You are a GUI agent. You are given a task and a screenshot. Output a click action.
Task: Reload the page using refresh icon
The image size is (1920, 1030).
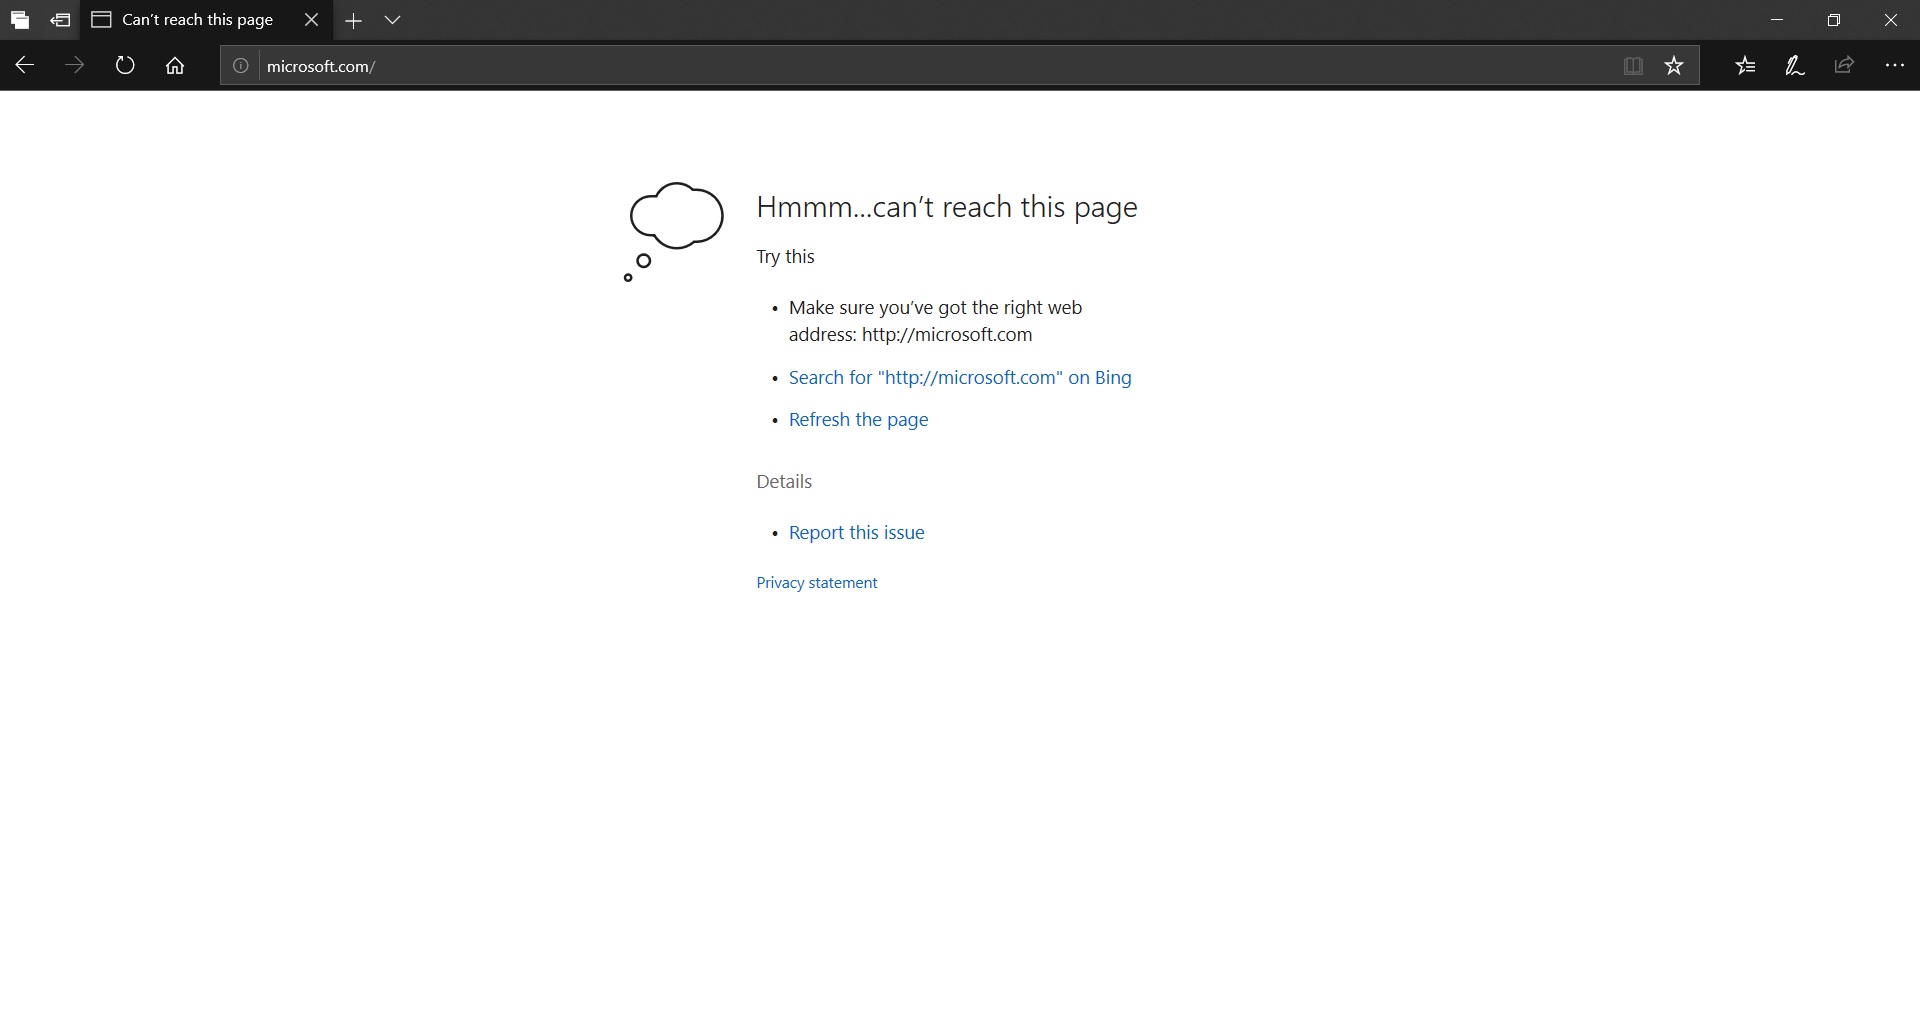coord(125,66)
